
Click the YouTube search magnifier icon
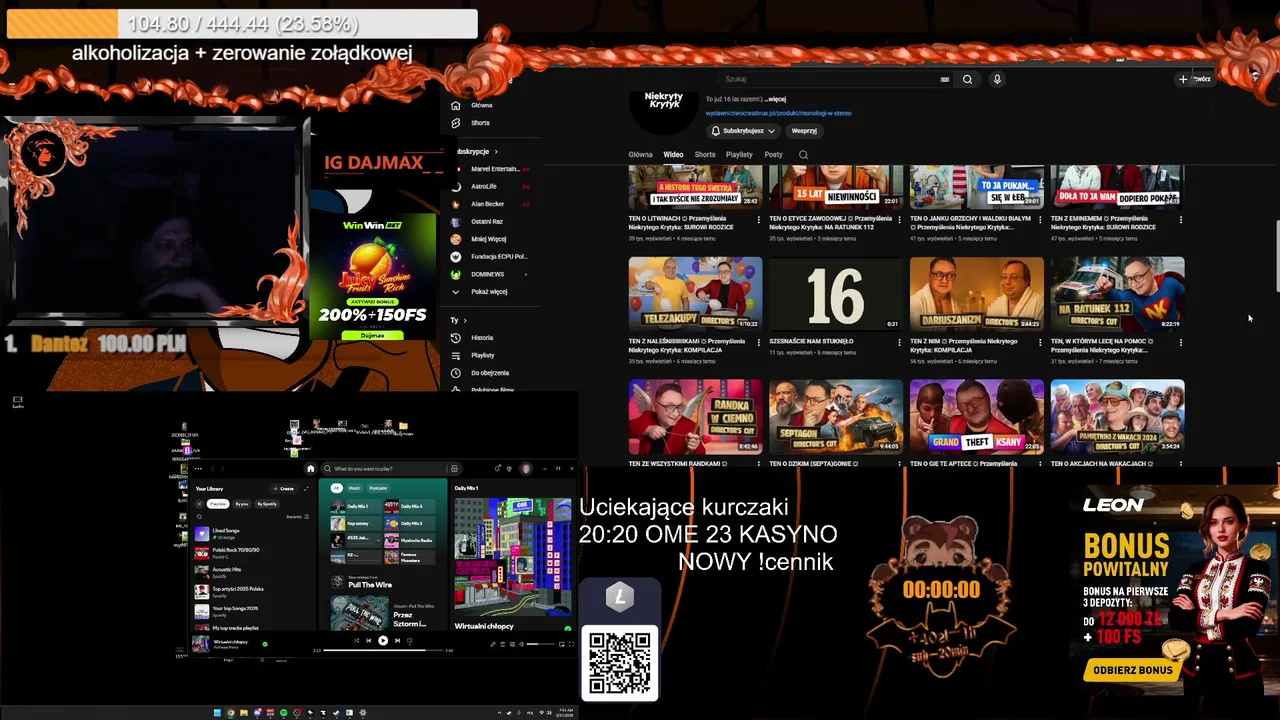[x=967, y=79]
